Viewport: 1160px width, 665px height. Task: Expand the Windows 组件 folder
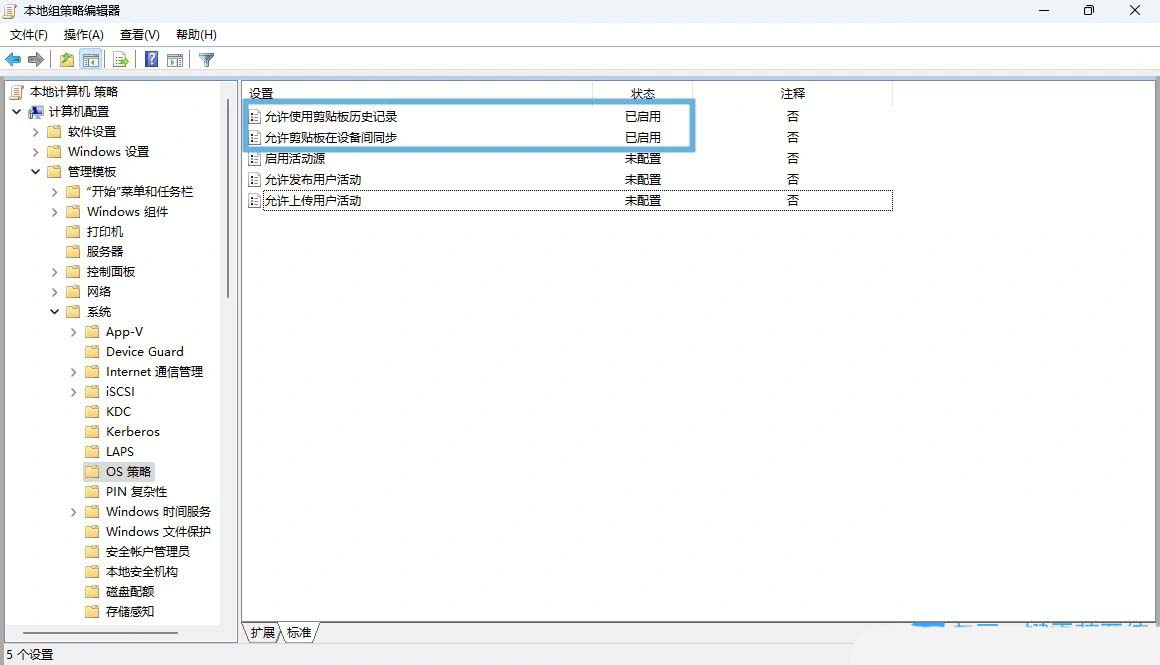point(55,212)
